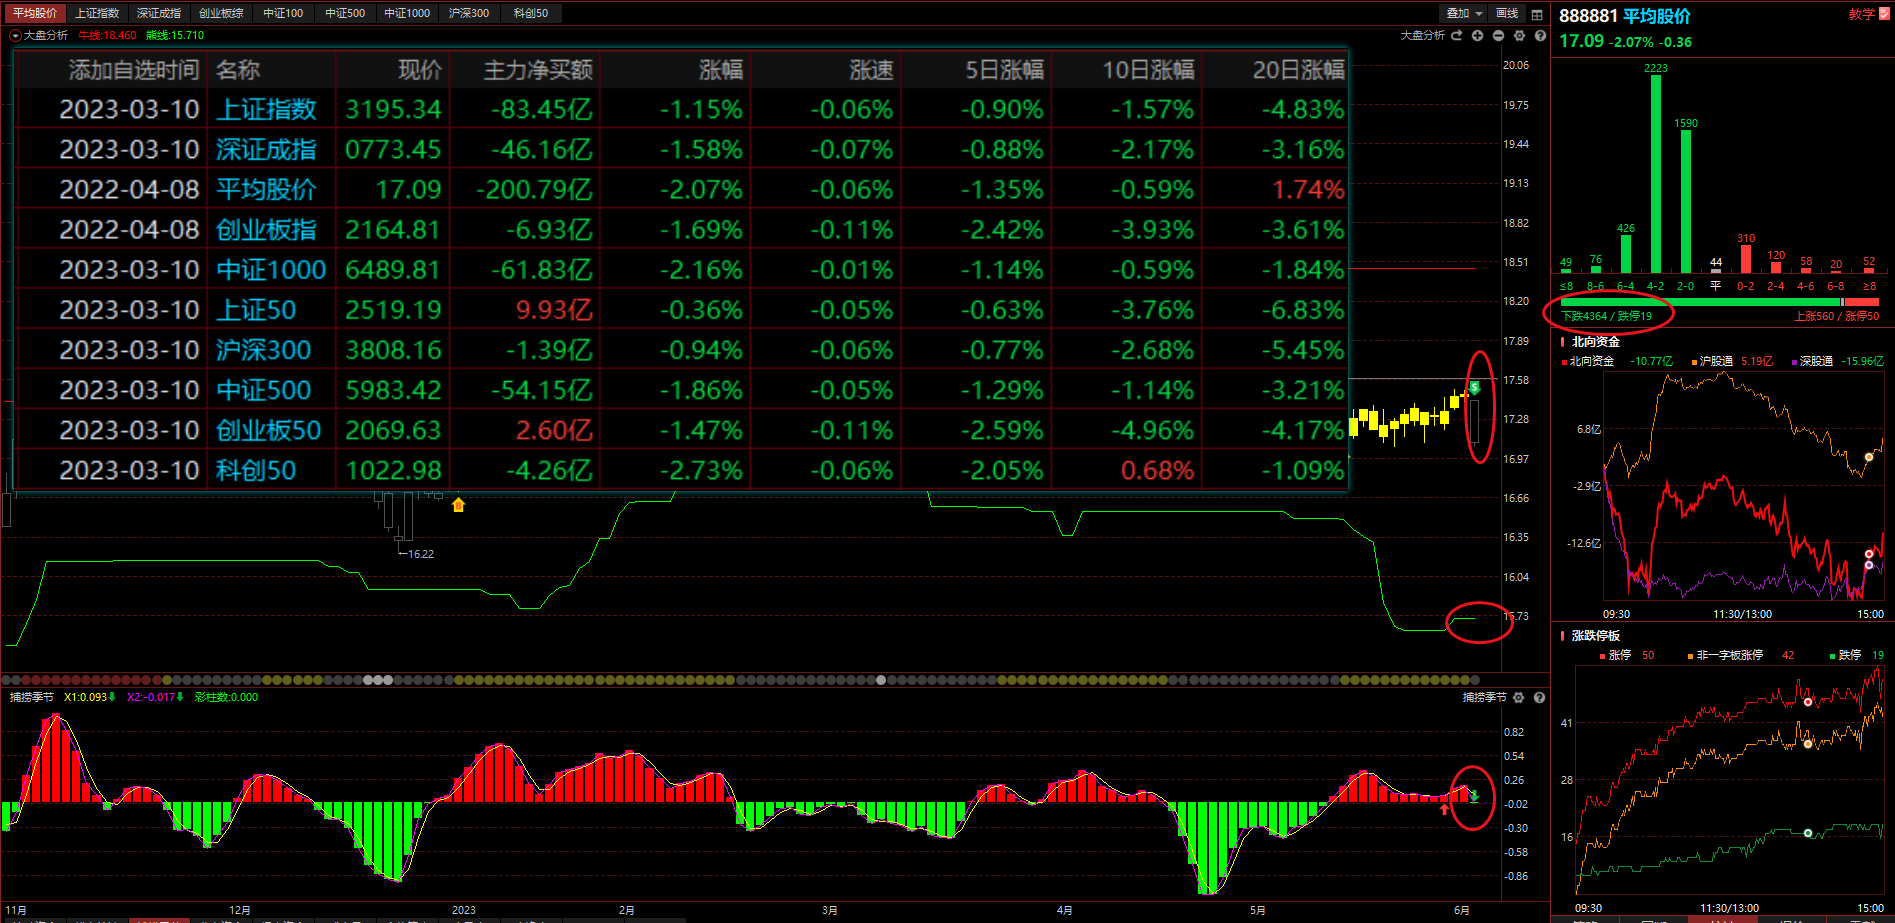Click the plus zoom icon on main chart

1477,35
